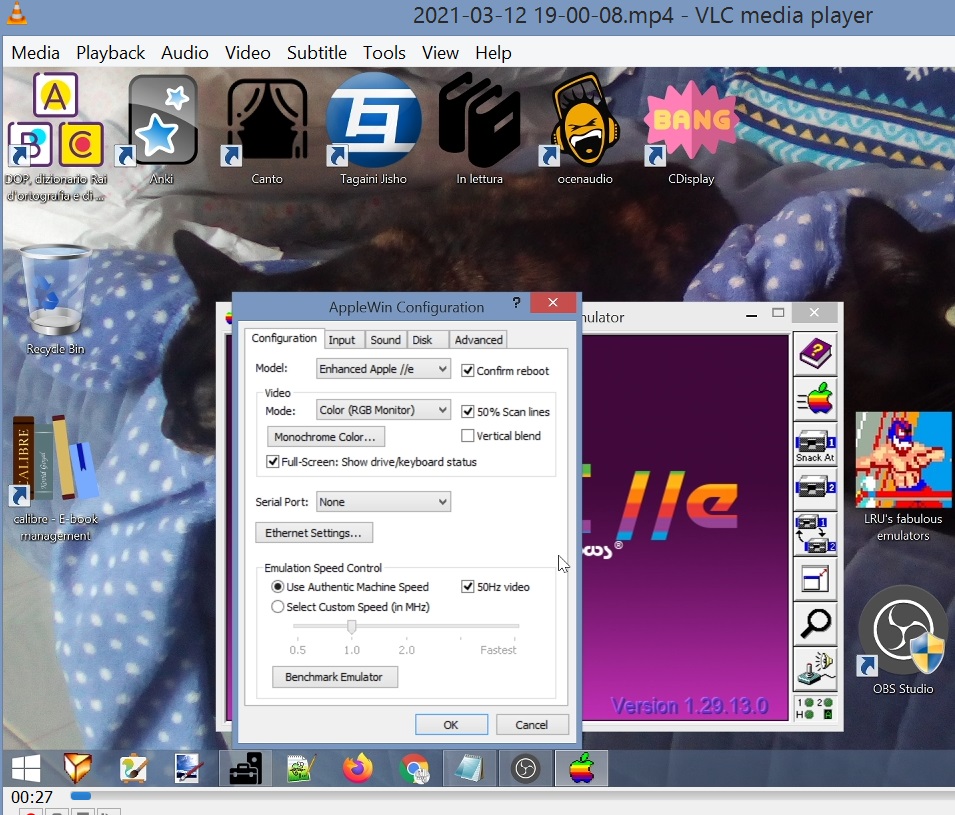Screen dimensions: 955x815
Task: Switch to the Sound tab
Action: pos(385,340)
